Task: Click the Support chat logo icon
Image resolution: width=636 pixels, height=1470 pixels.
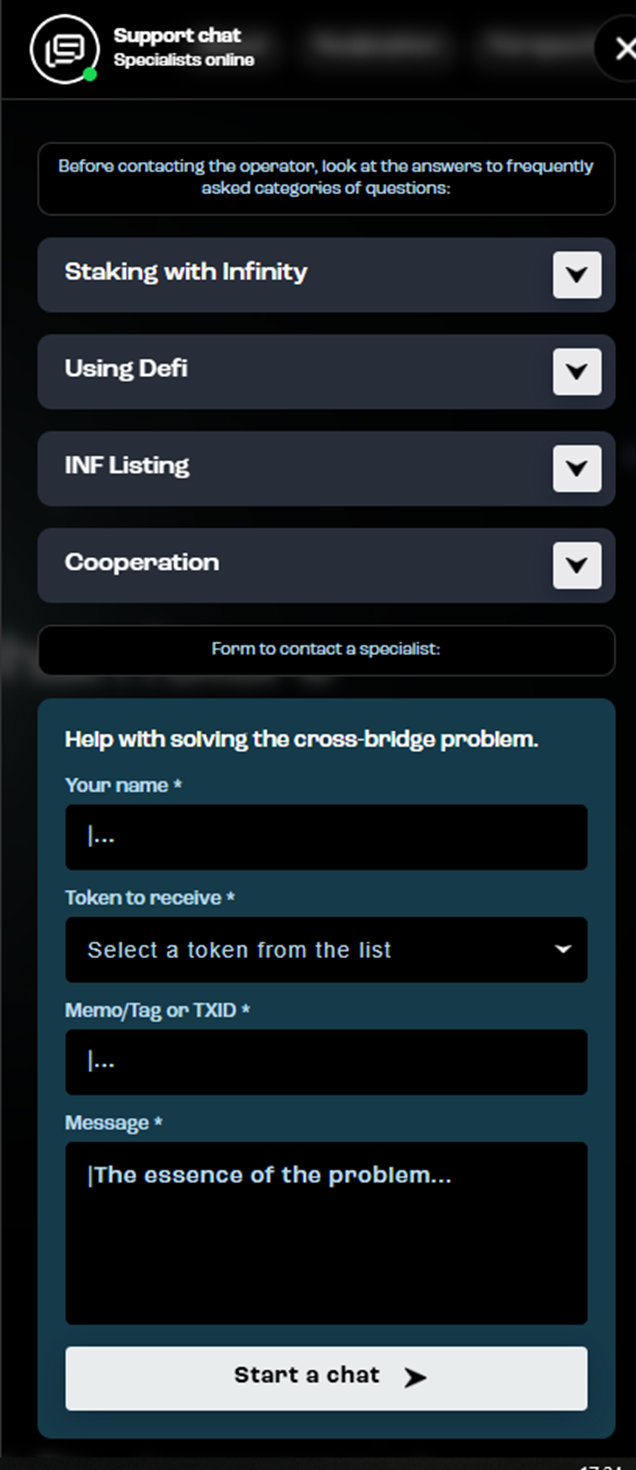Action: point(64,49)
